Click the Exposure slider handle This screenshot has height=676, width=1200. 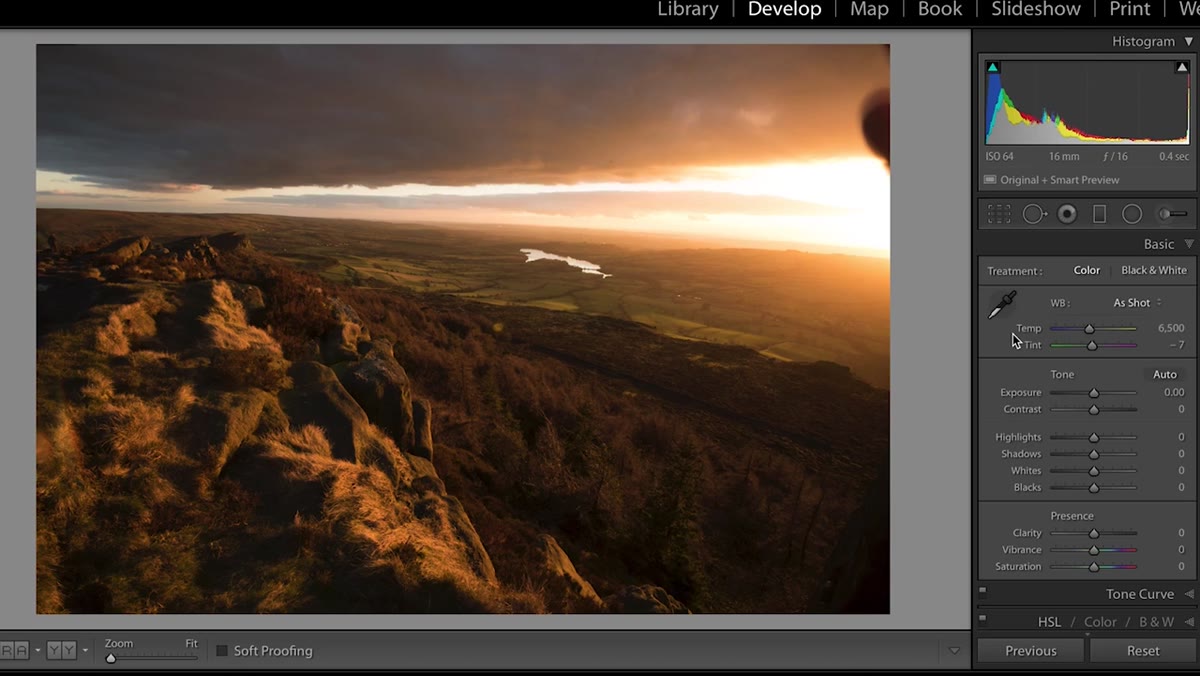coord(1094,393)
